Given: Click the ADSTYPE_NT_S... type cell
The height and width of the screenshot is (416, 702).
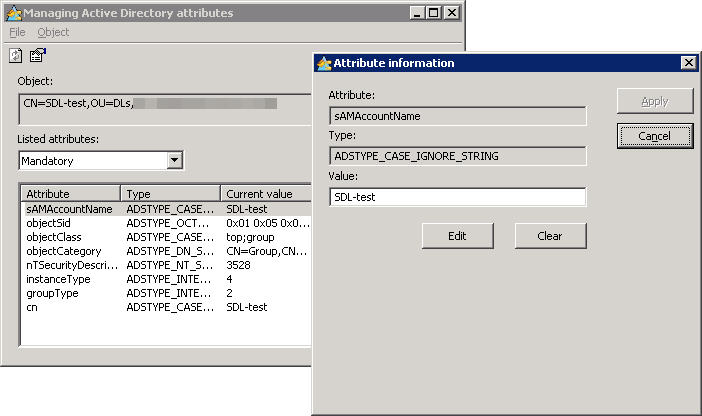Looking at the screenshot, I should coord(170,265).
